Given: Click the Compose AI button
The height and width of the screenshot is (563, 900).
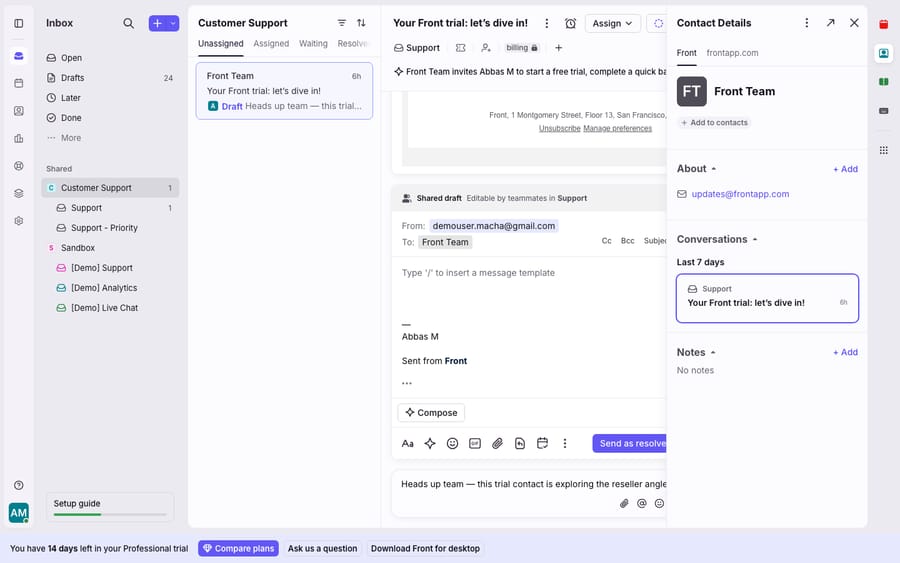Looking at the screenshot, I should (x=431, y=413).
